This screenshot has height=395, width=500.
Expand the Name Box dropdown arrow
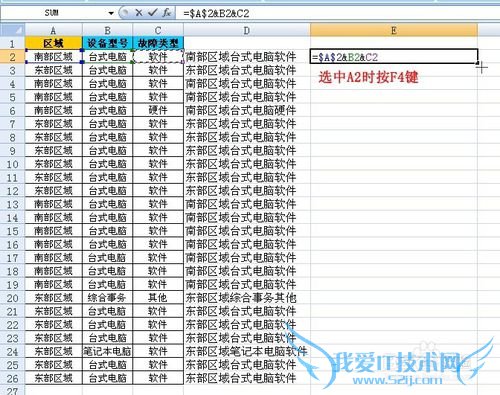coord(111,13)
